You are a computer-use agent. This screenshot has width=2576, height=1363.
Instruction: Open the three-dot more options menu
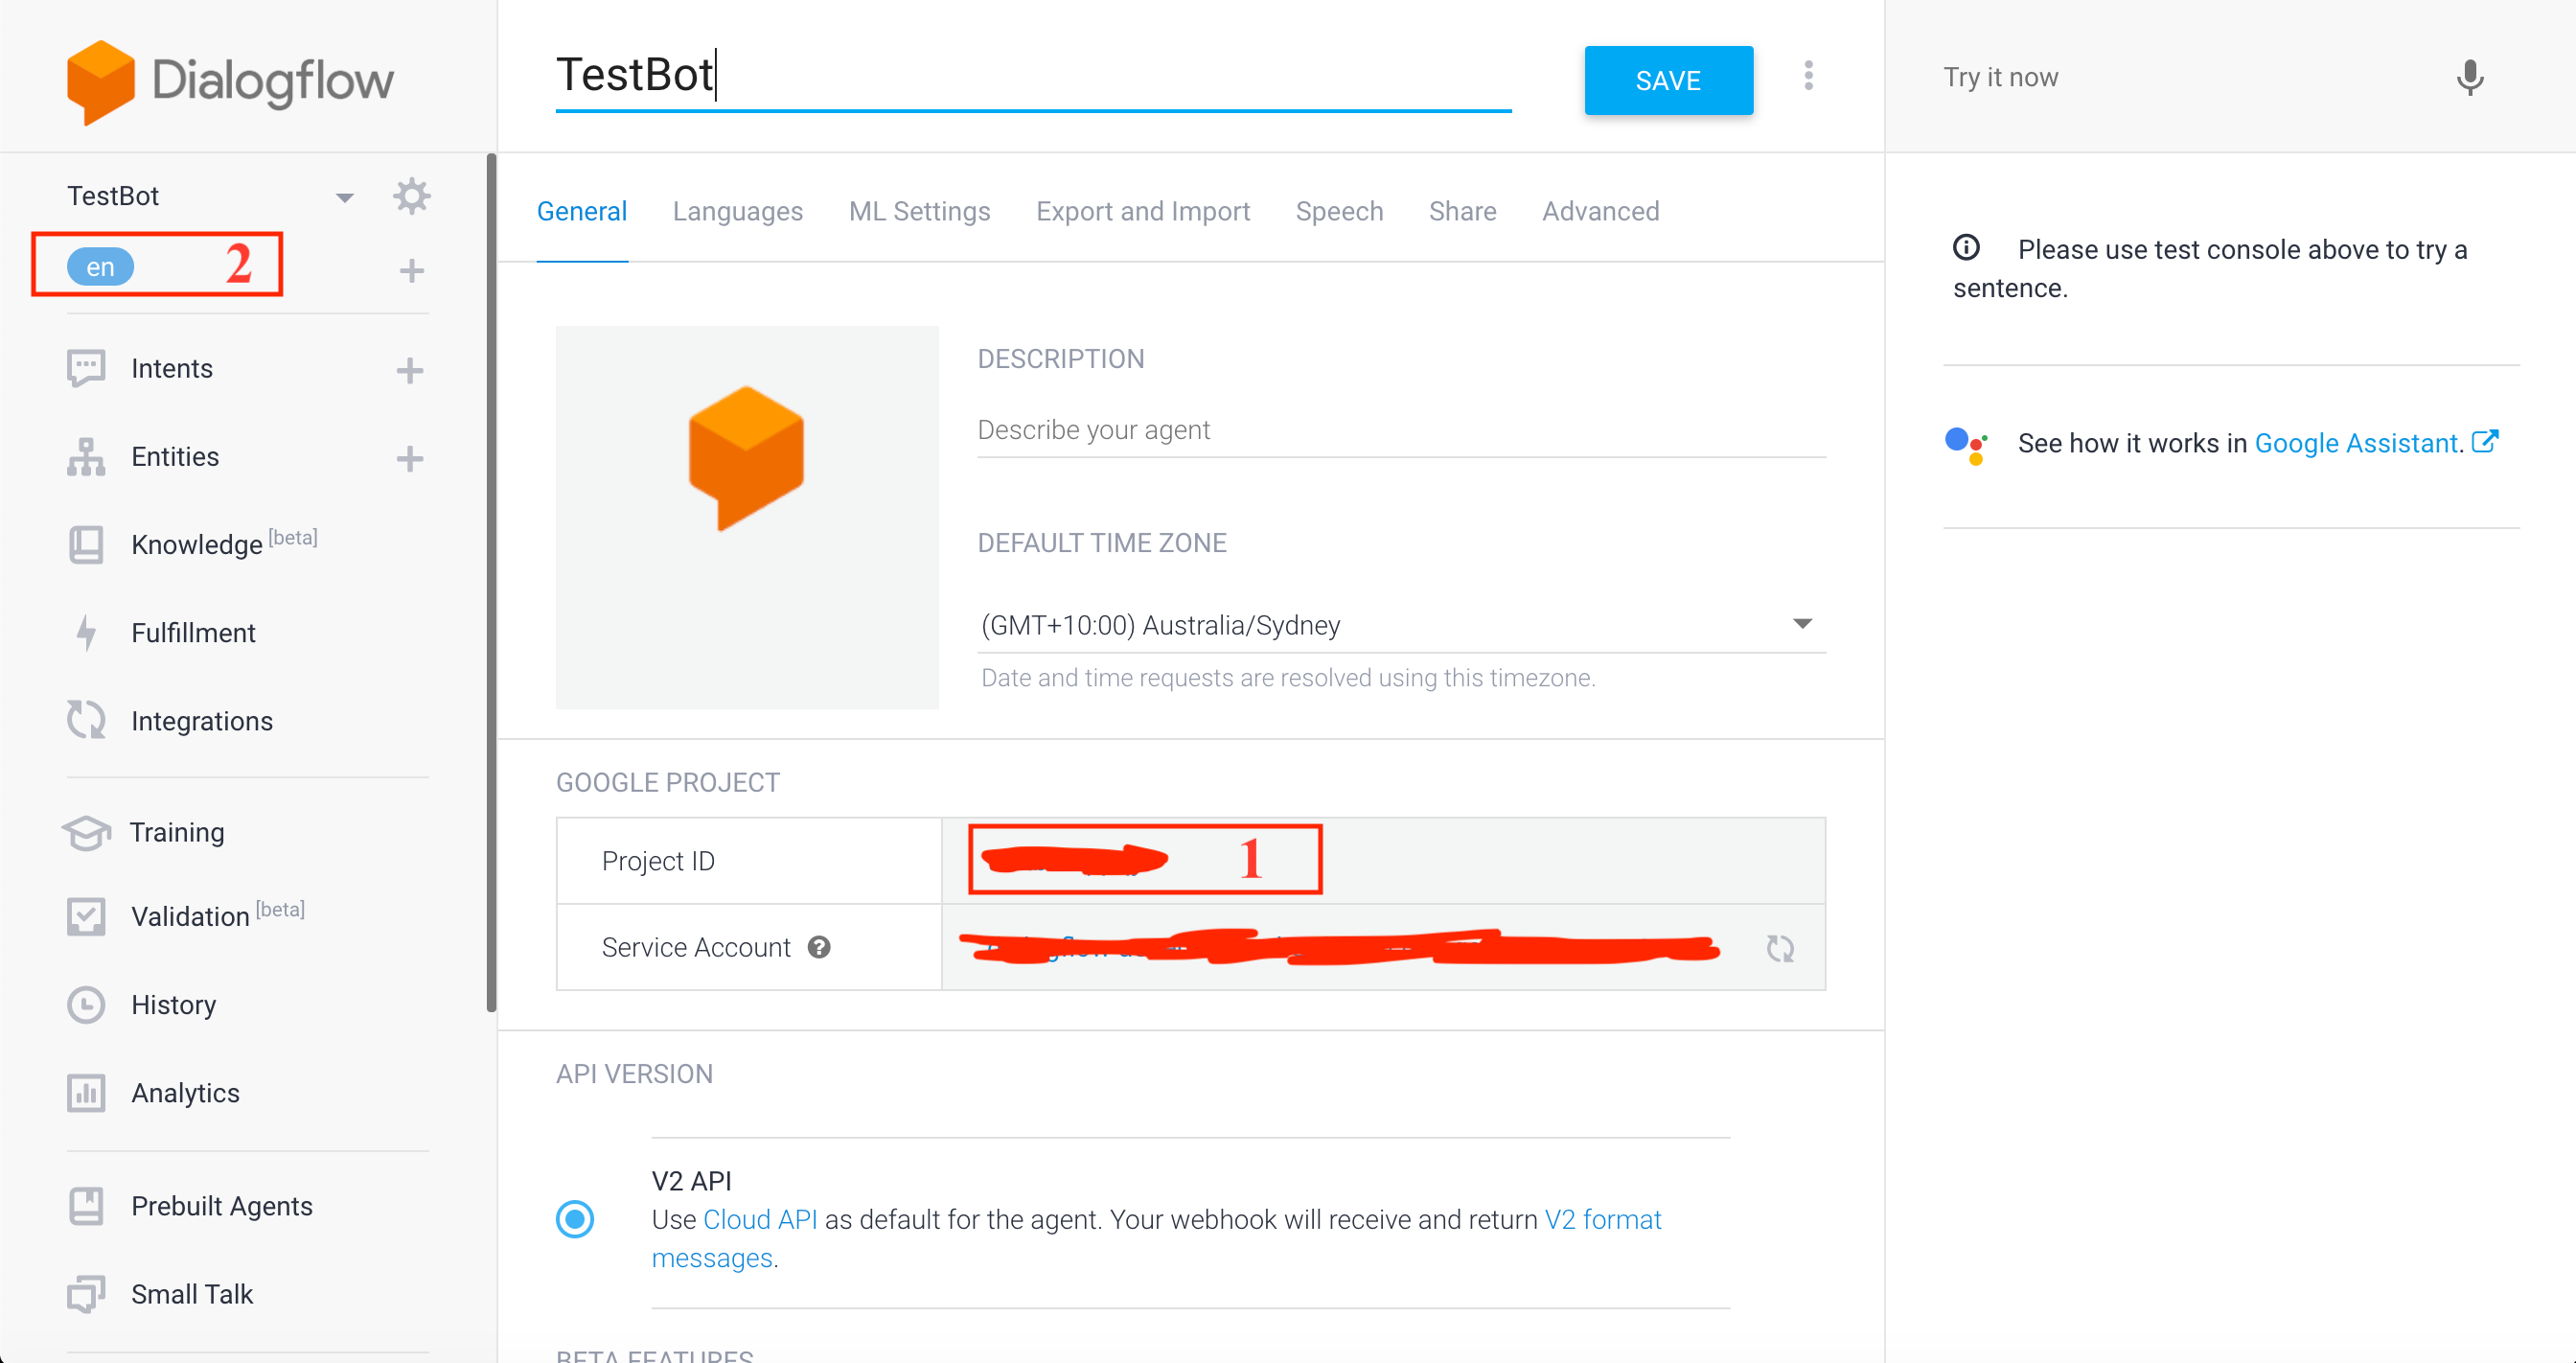pyautogui.click(x=1808, y=76)
